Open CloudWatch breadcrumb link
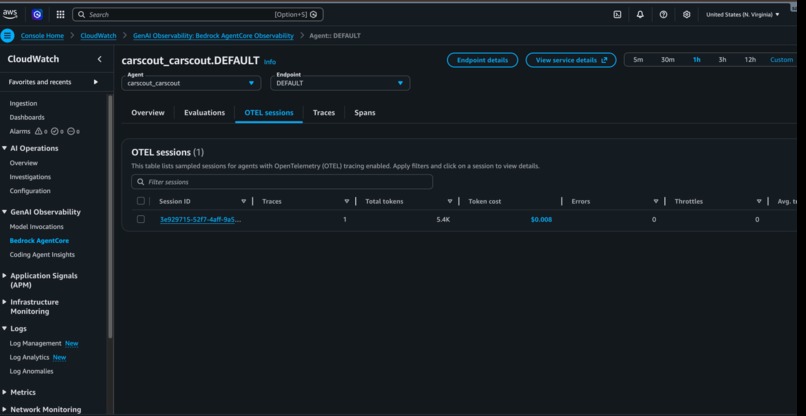This screenshot has width=806, height=416. coord(98,36)
